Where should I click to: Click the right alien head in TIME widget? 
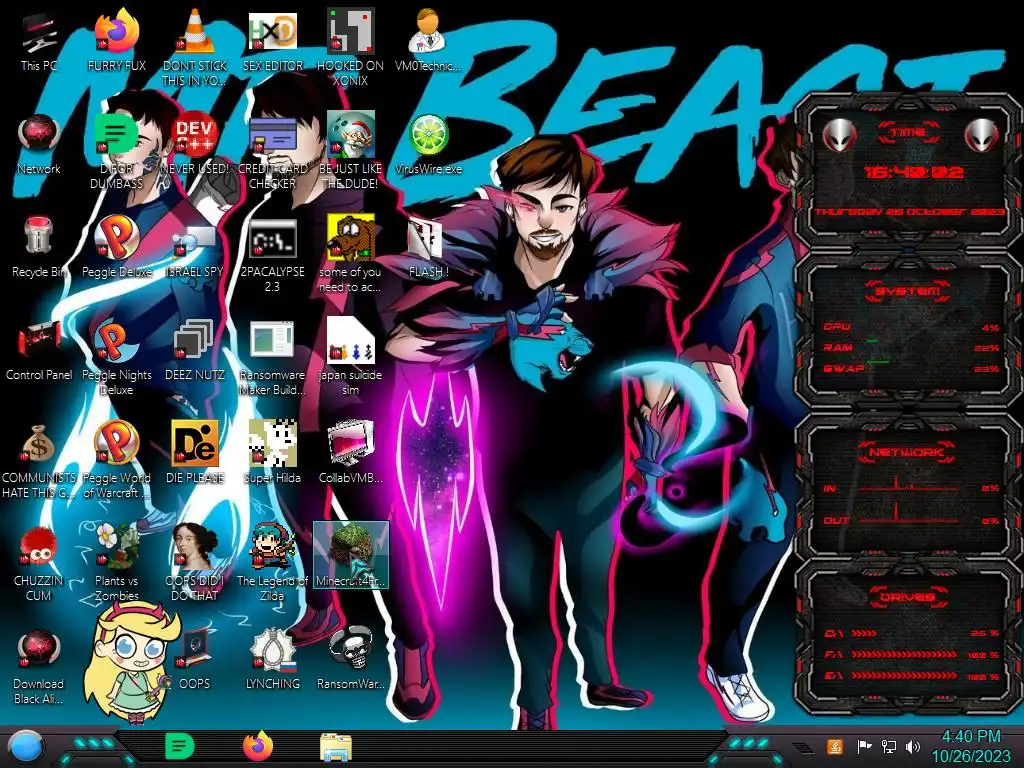(x=982, y=135)
